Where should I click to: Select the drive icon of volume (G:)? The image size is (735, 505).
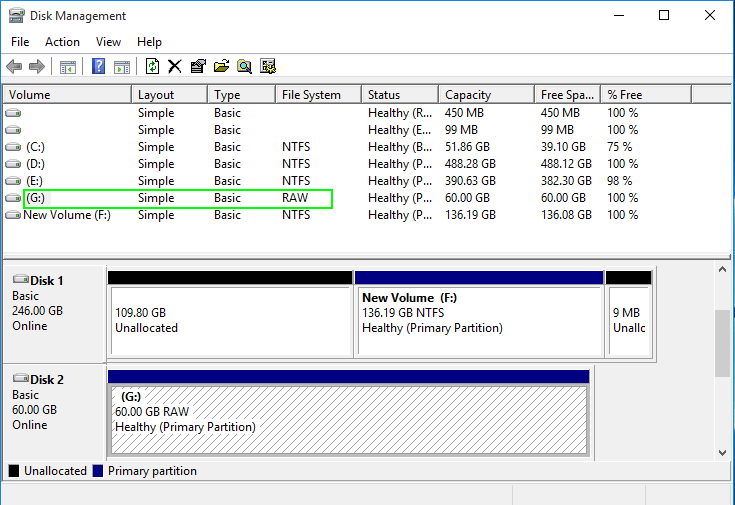pos(13,198)
